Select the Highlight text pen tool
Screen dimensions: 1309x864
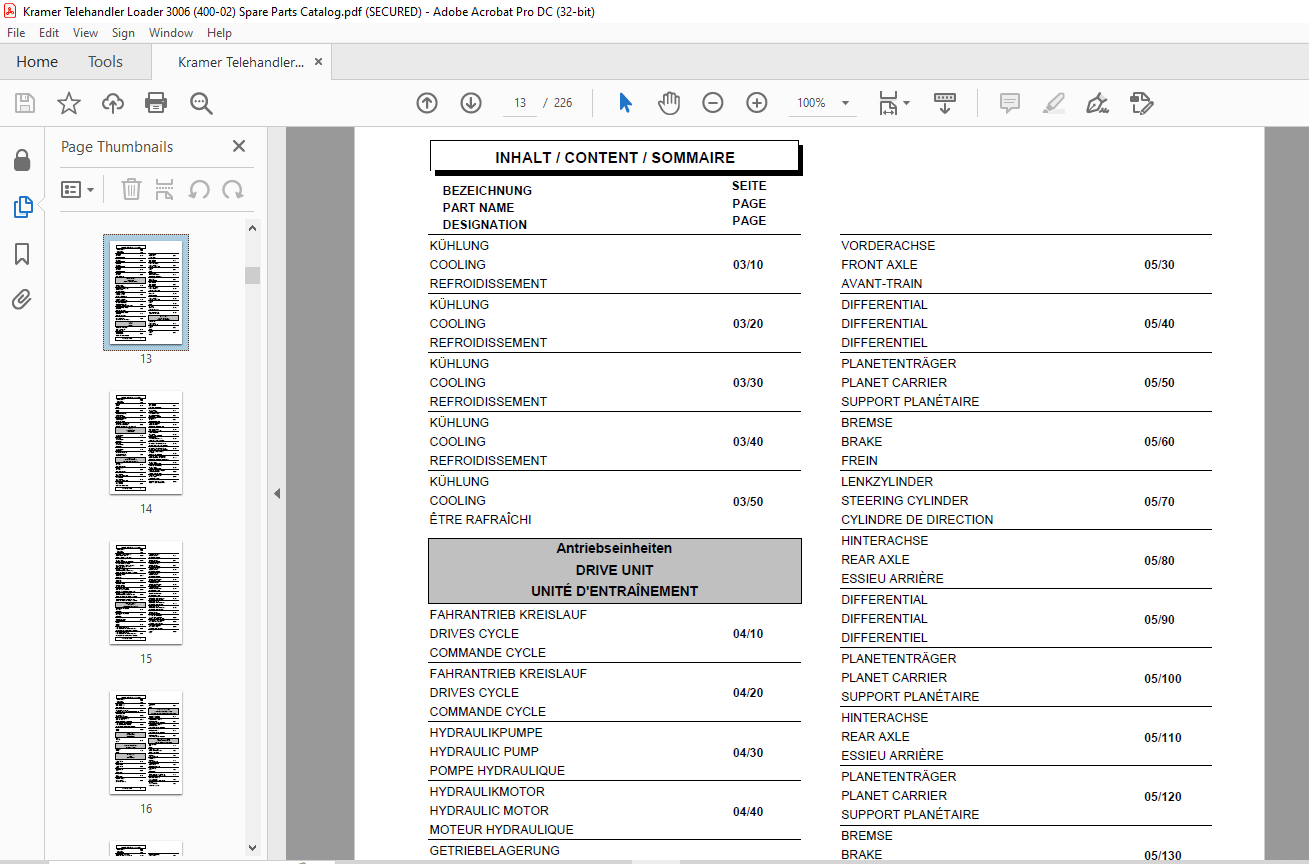tap(1054, 103)
